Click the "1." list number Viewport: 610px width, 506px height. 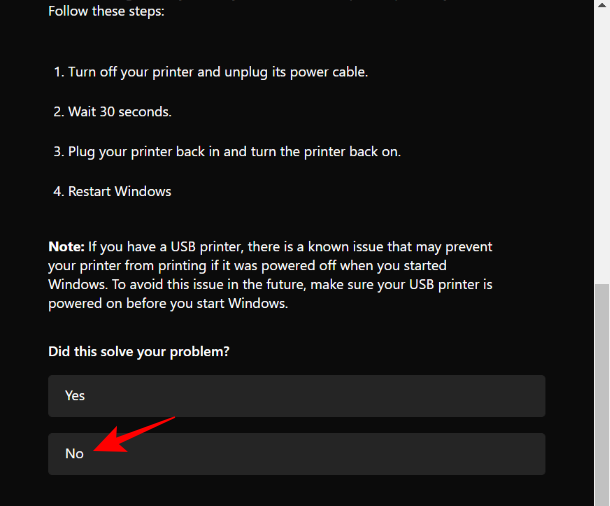coord(58,72)
